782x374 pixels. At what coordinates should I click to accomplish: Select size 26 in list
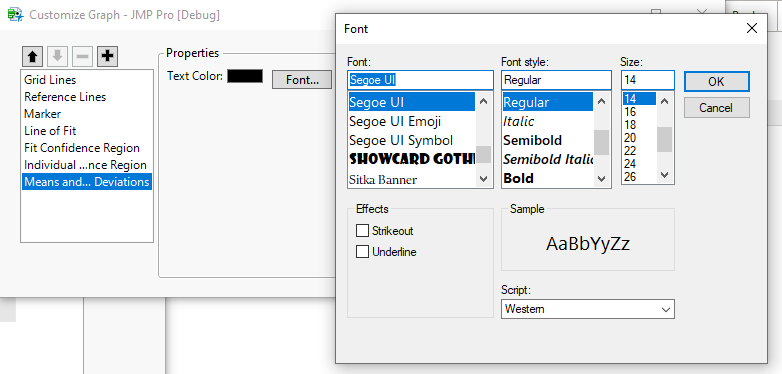[x=639, y=177]
